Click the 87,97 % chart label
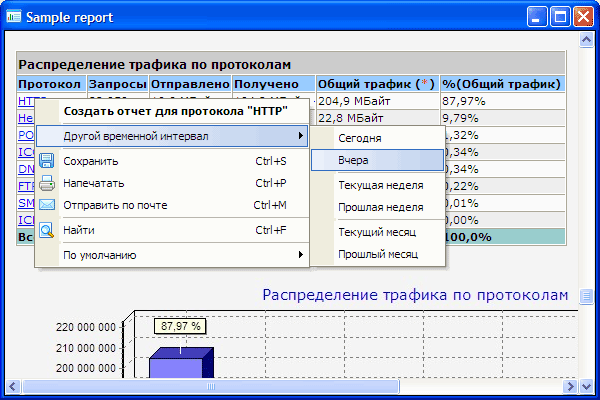The image size is (600, 400). point(180,326)
